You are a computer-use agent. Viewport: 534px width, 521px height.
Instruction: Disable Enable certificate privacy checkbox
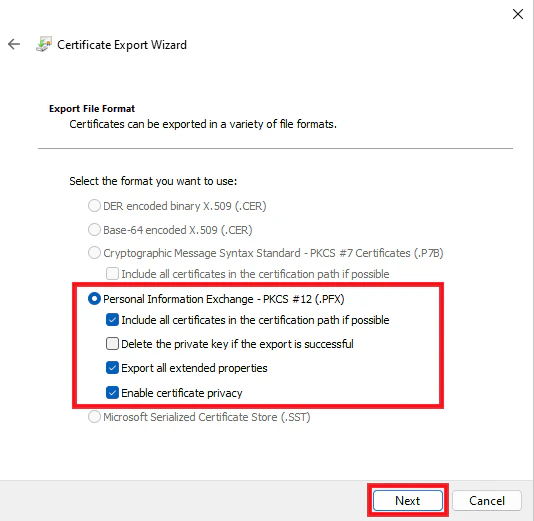pyautogui.click(x=112, y=393)
